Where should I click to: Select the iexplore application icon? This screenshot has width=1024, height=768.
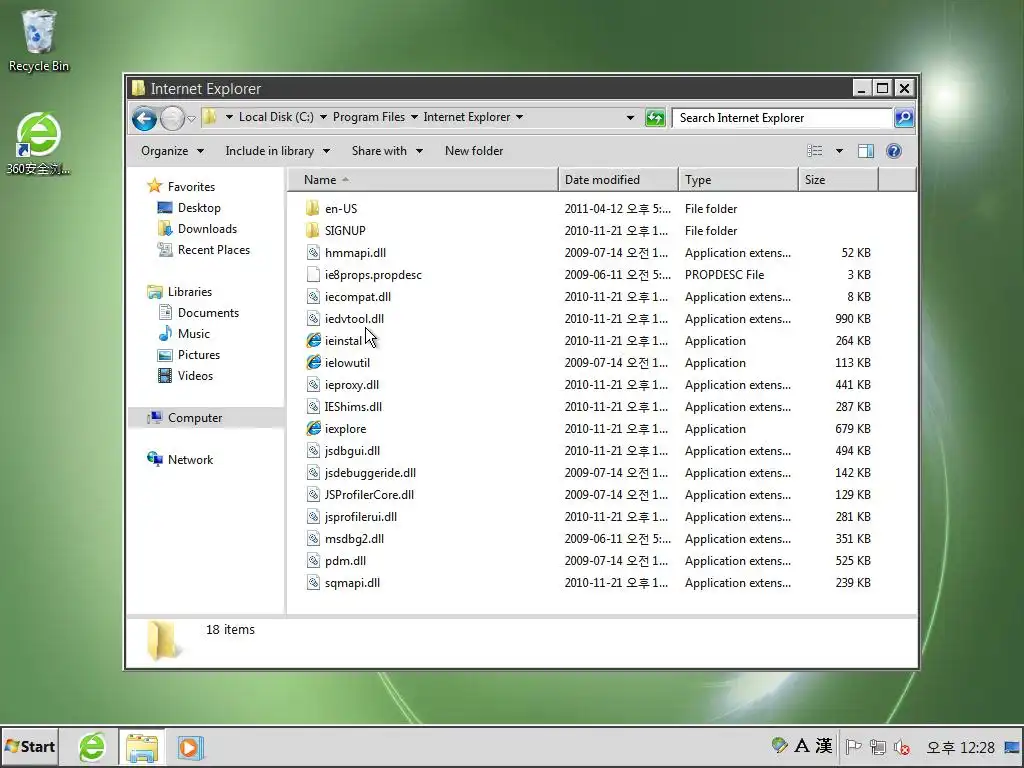313,428
